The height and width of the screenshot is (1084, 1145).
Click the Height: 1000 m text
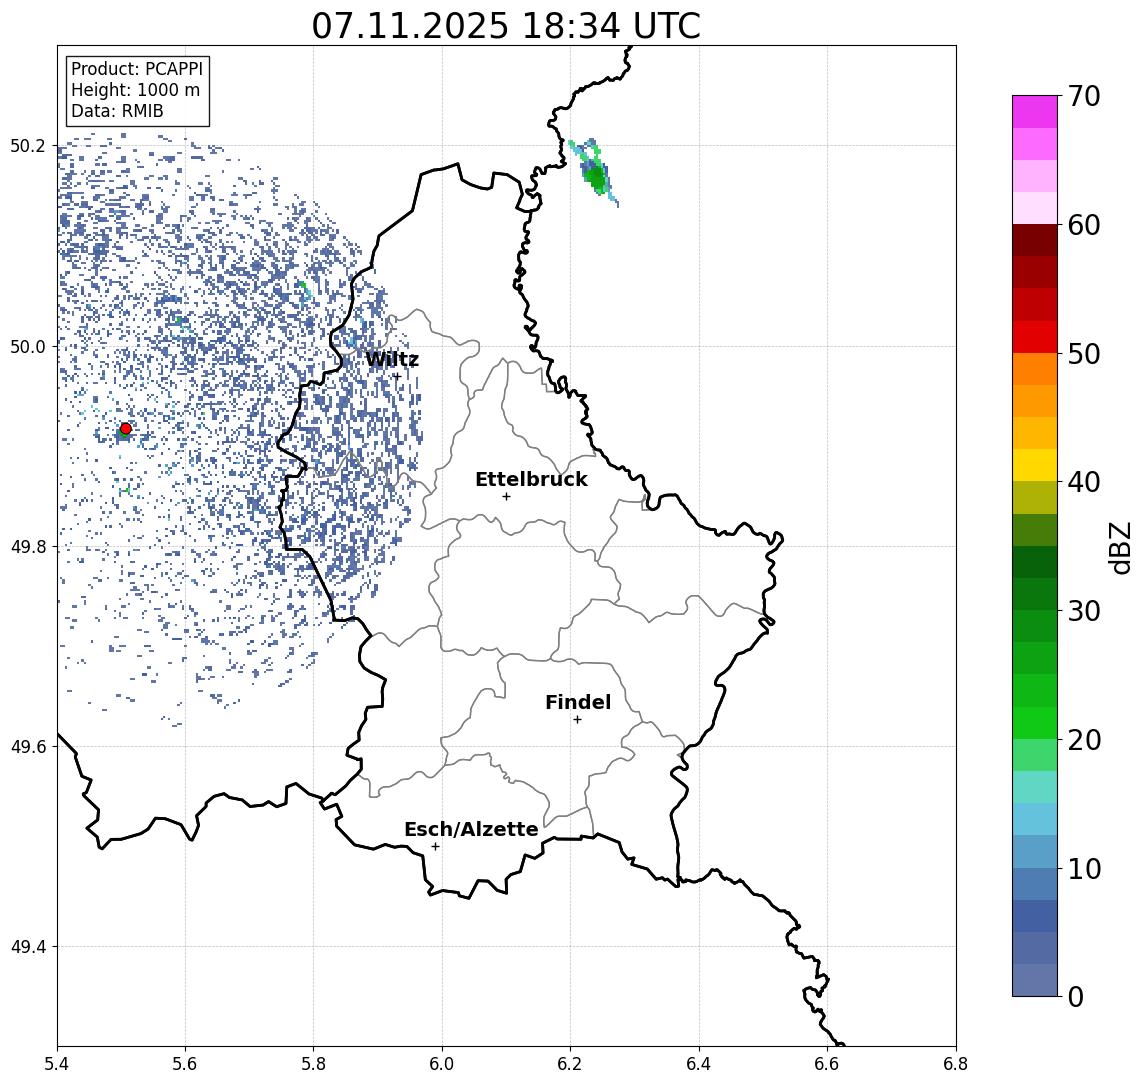[135, 90]
